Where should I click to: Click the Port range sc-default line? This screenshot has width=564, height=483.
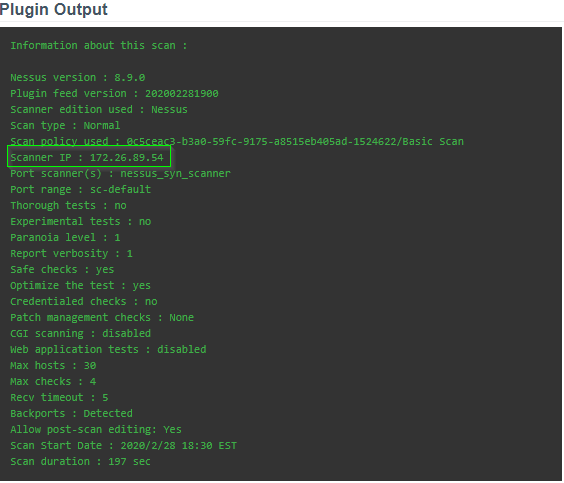[x=81, y=190]
